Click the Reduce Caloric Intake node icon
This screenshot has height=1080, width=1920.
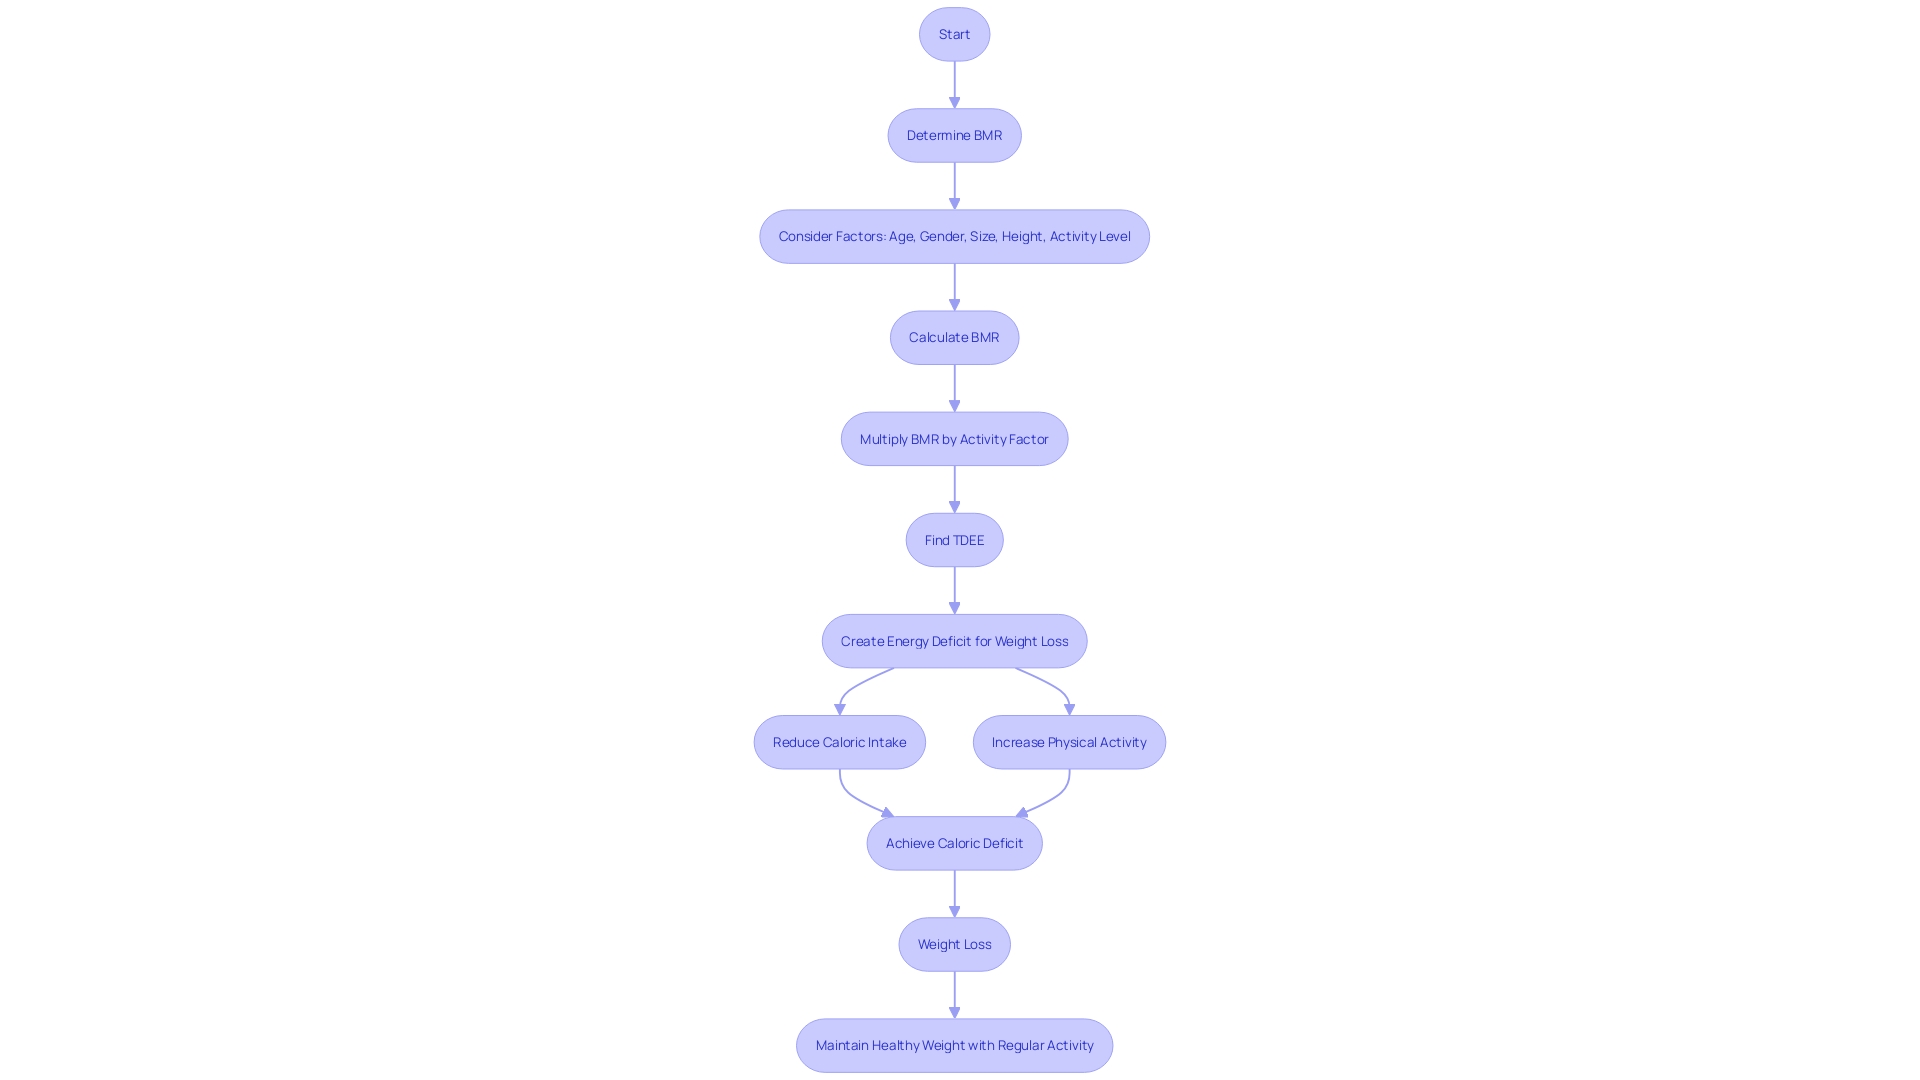[839, 741]
